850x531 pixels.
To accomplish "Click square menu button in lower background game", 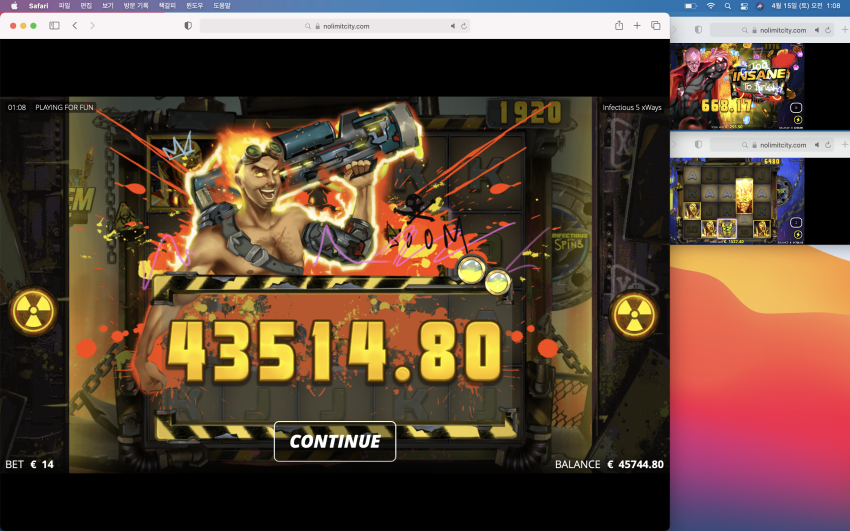I will (796, 222).
